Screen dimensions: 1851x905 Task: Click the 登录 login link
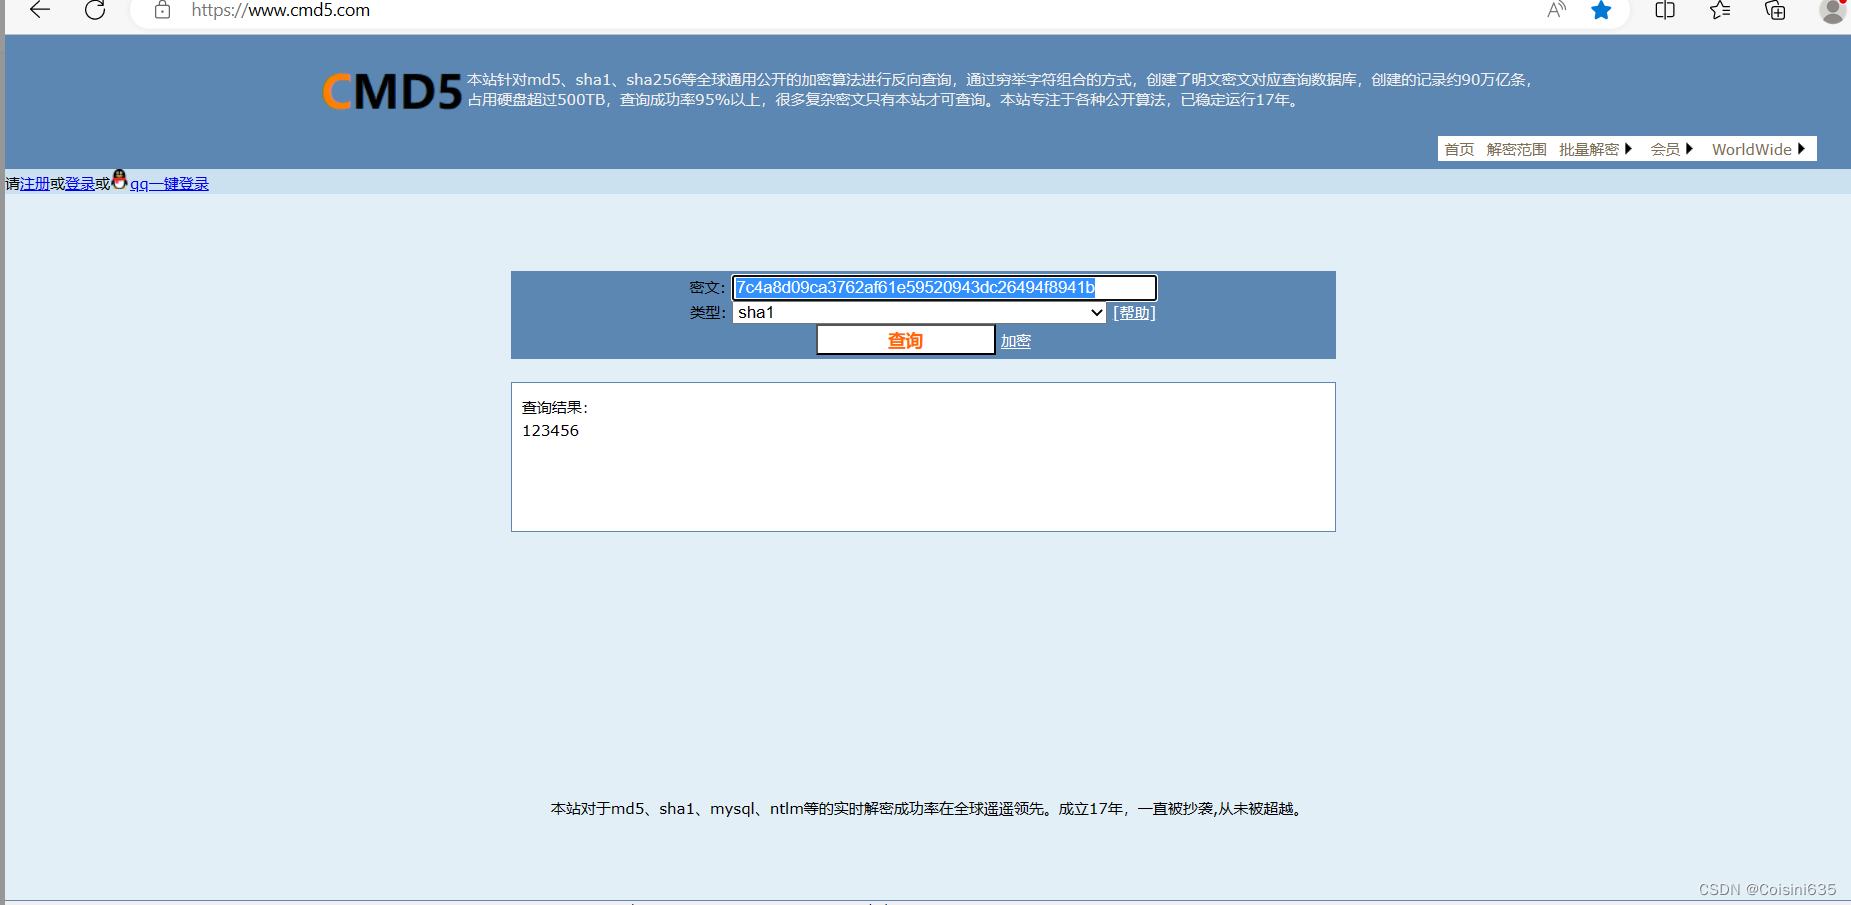coord(80,184)
